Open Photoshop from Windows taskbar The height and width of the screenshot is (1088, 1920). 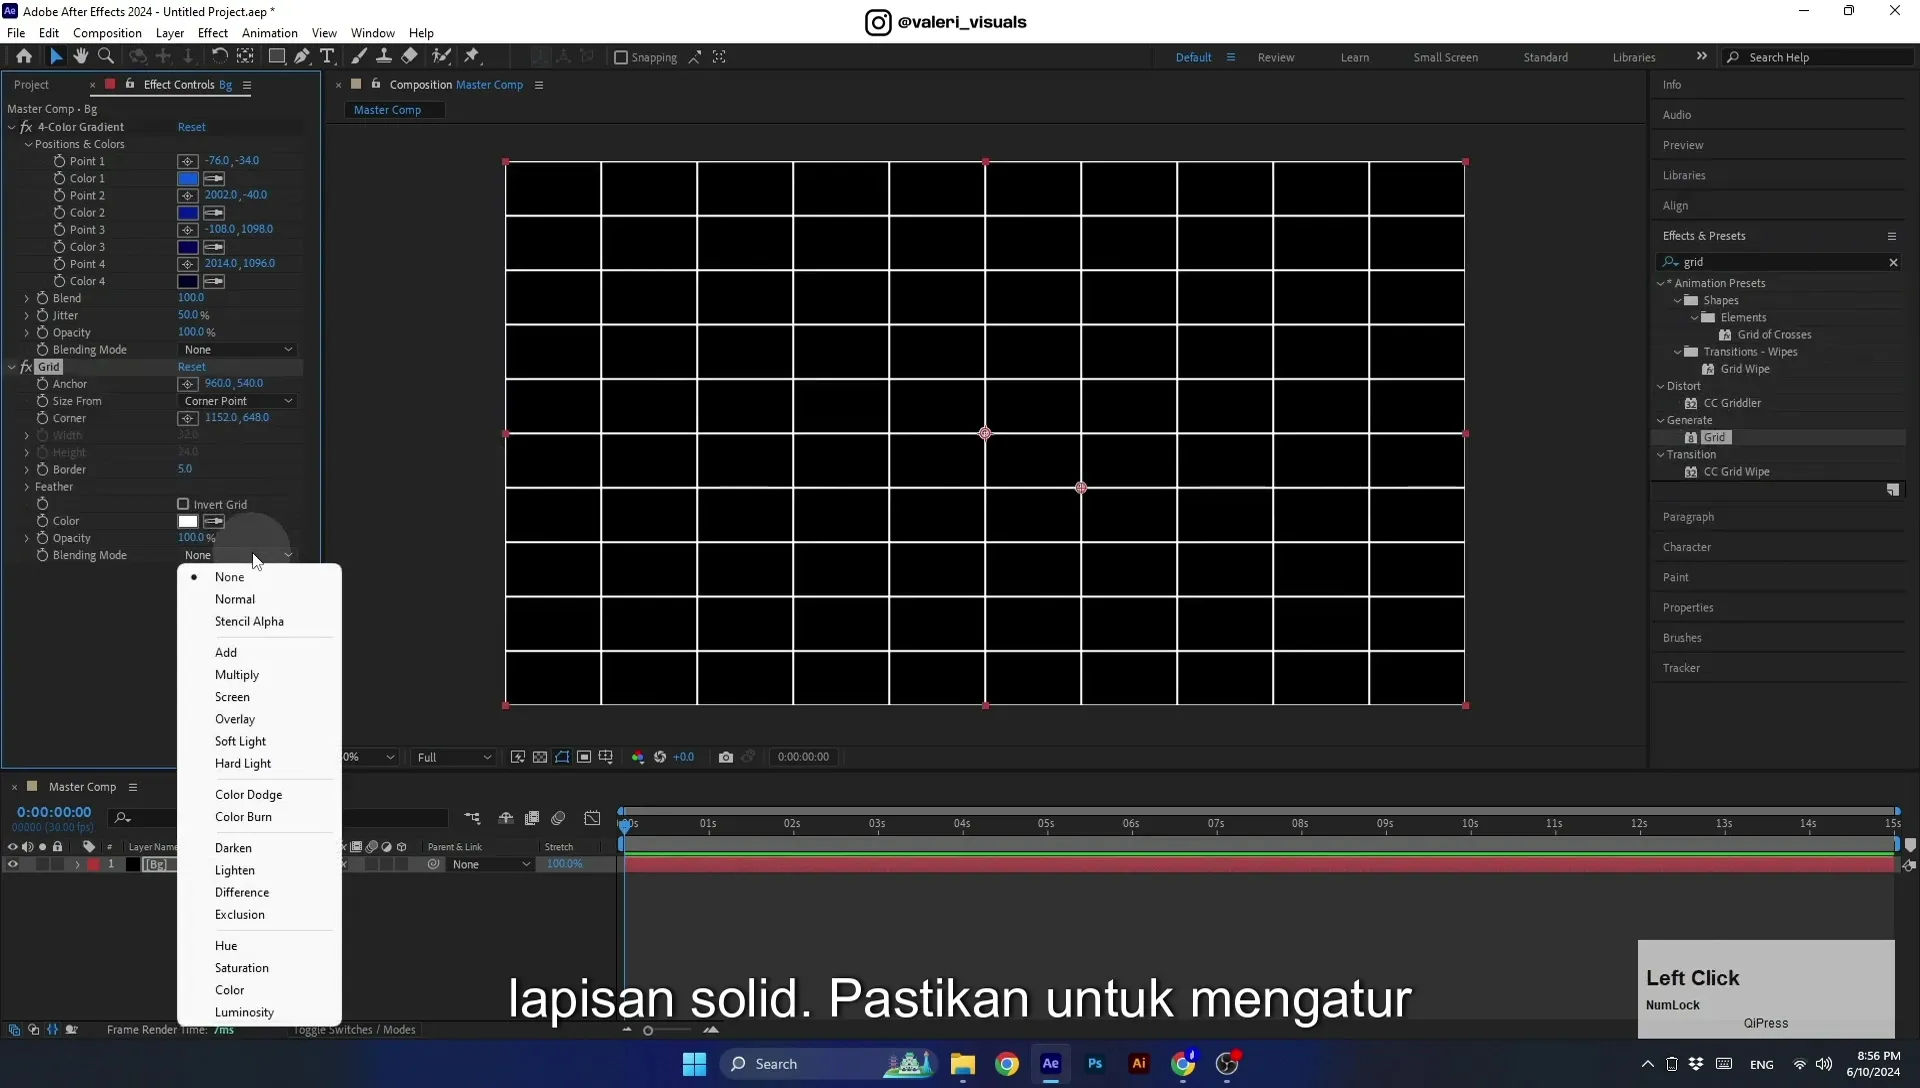click(1095, 1064)
